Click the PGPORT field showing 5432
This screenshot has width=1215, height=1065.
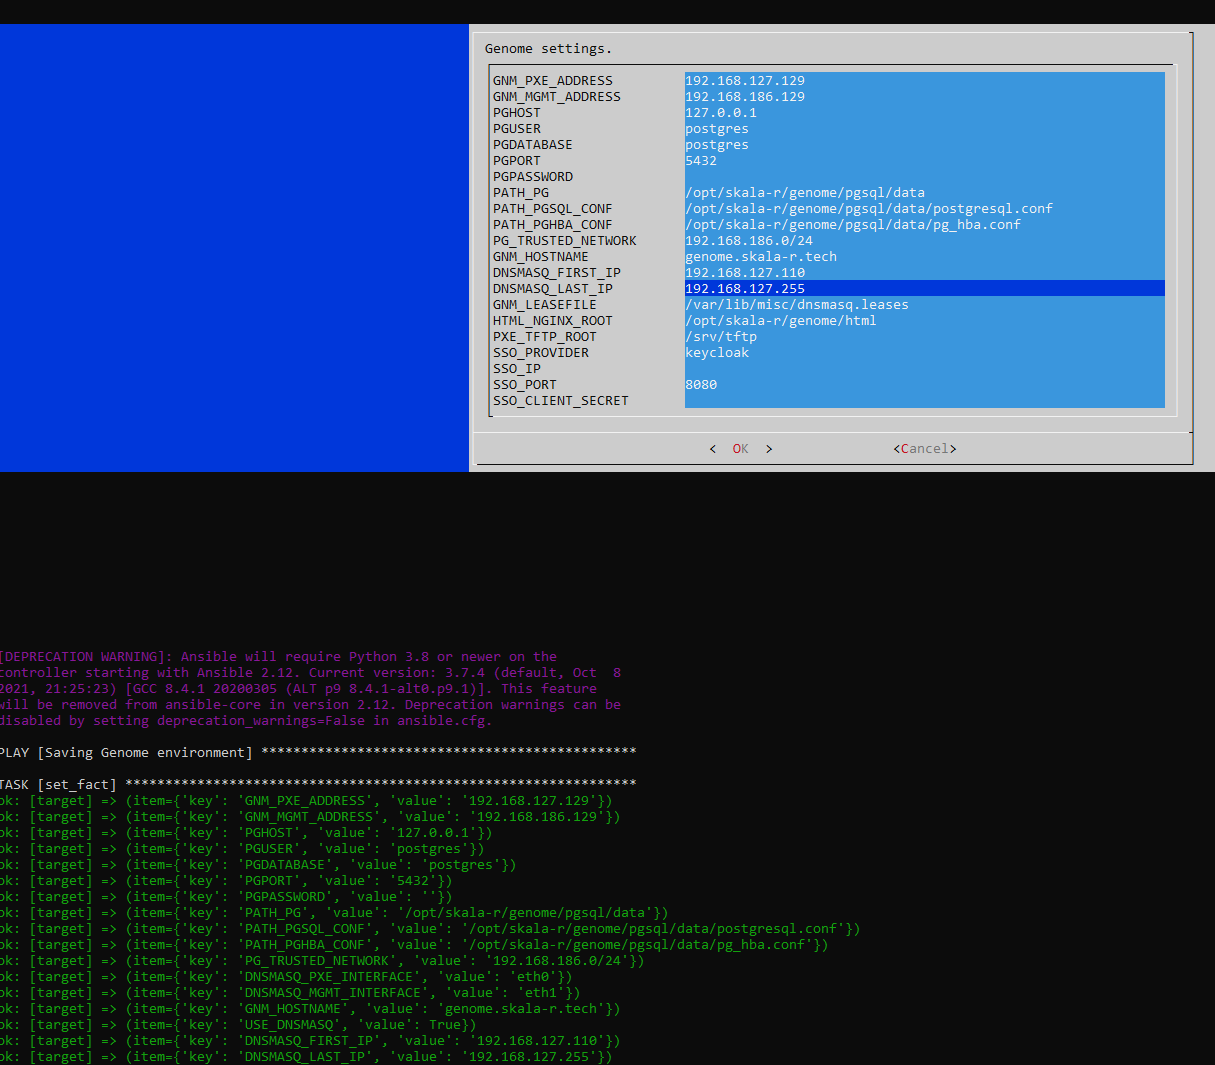coord(924,161)
